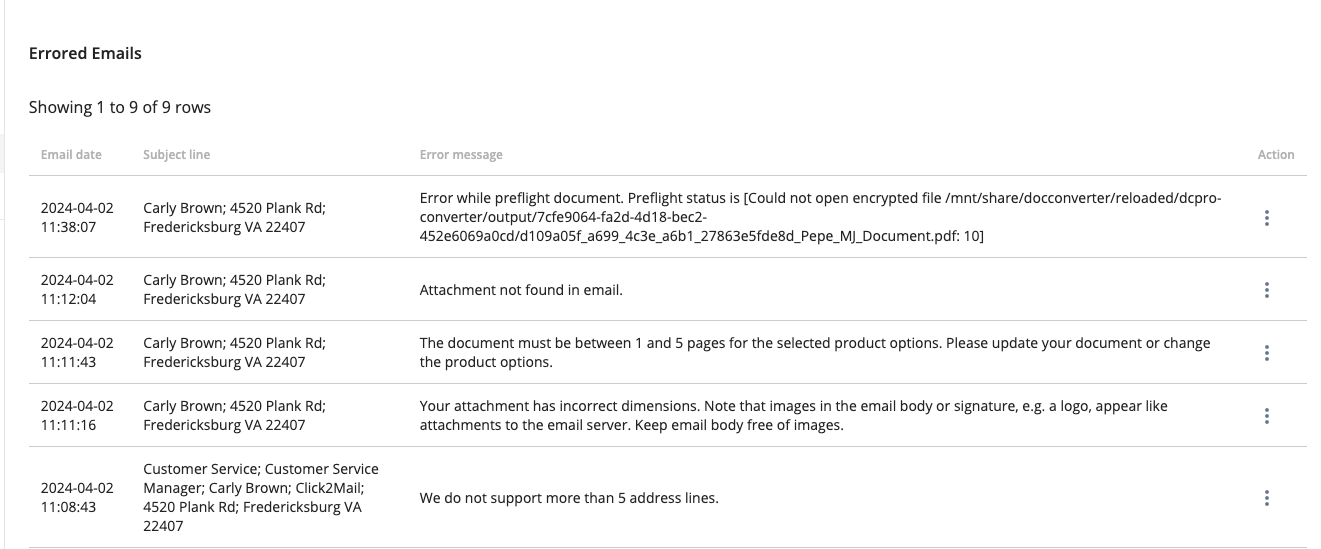Select the 2024-04-02 11:38:07 date cell
Image resolution: width=1321 pixels, height=549 pixels.
(x=77, y=217)
